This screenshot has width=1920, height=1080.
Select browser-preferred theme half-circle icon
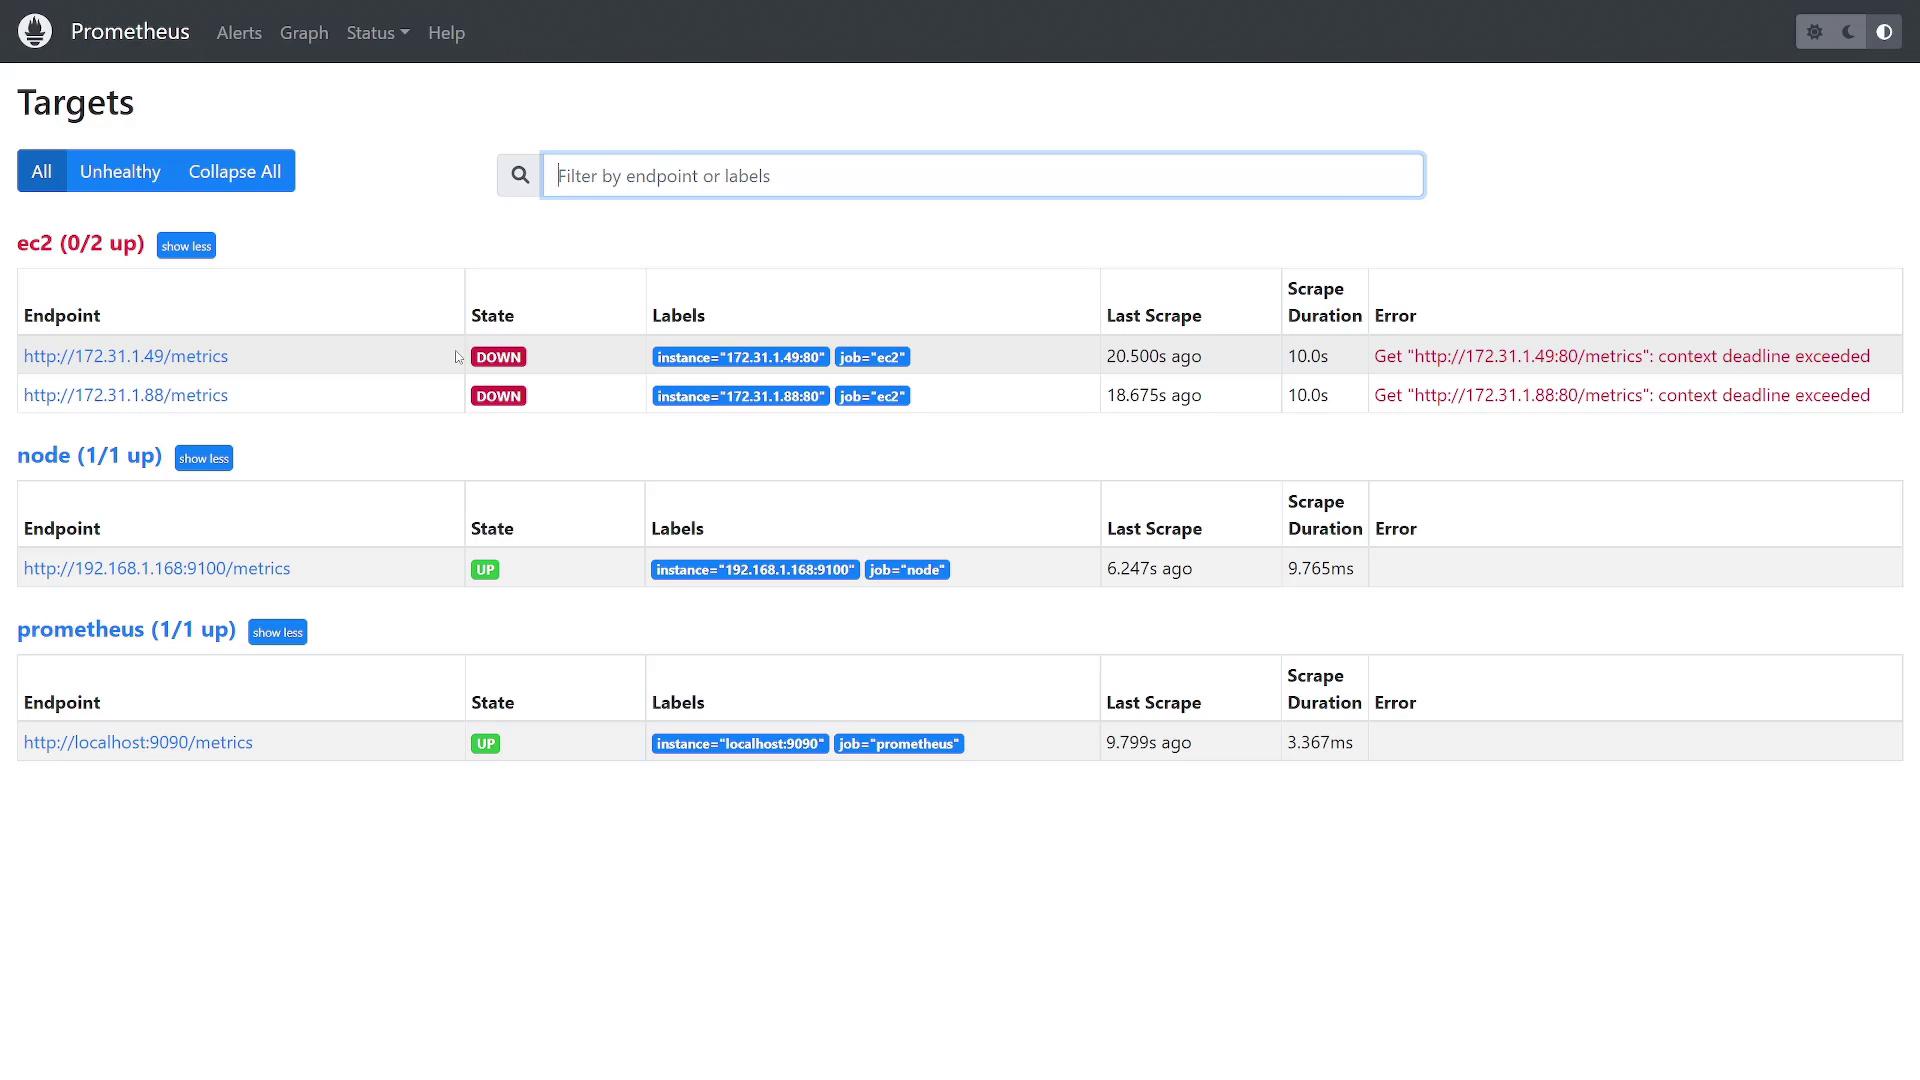(x=1884, y=32)
